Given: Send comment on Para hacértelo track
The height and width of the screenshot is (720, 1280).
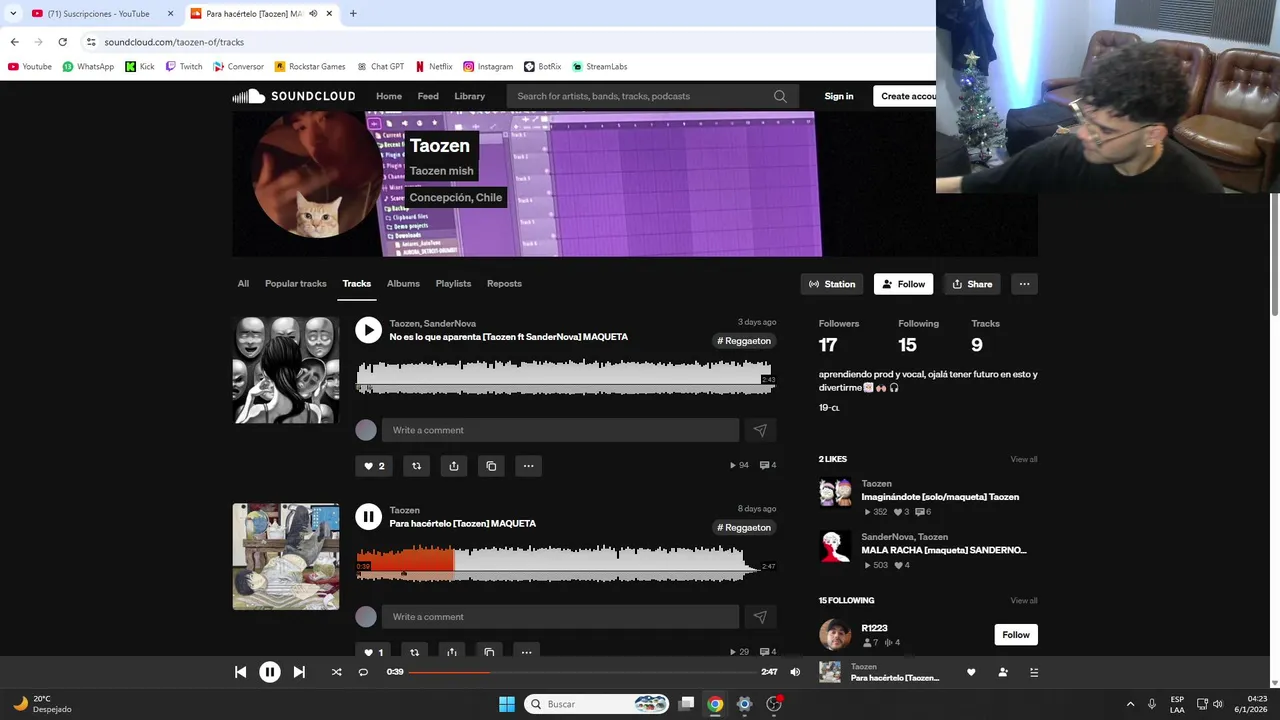Looking at the screenshot, I should click(x=760, y=617).
